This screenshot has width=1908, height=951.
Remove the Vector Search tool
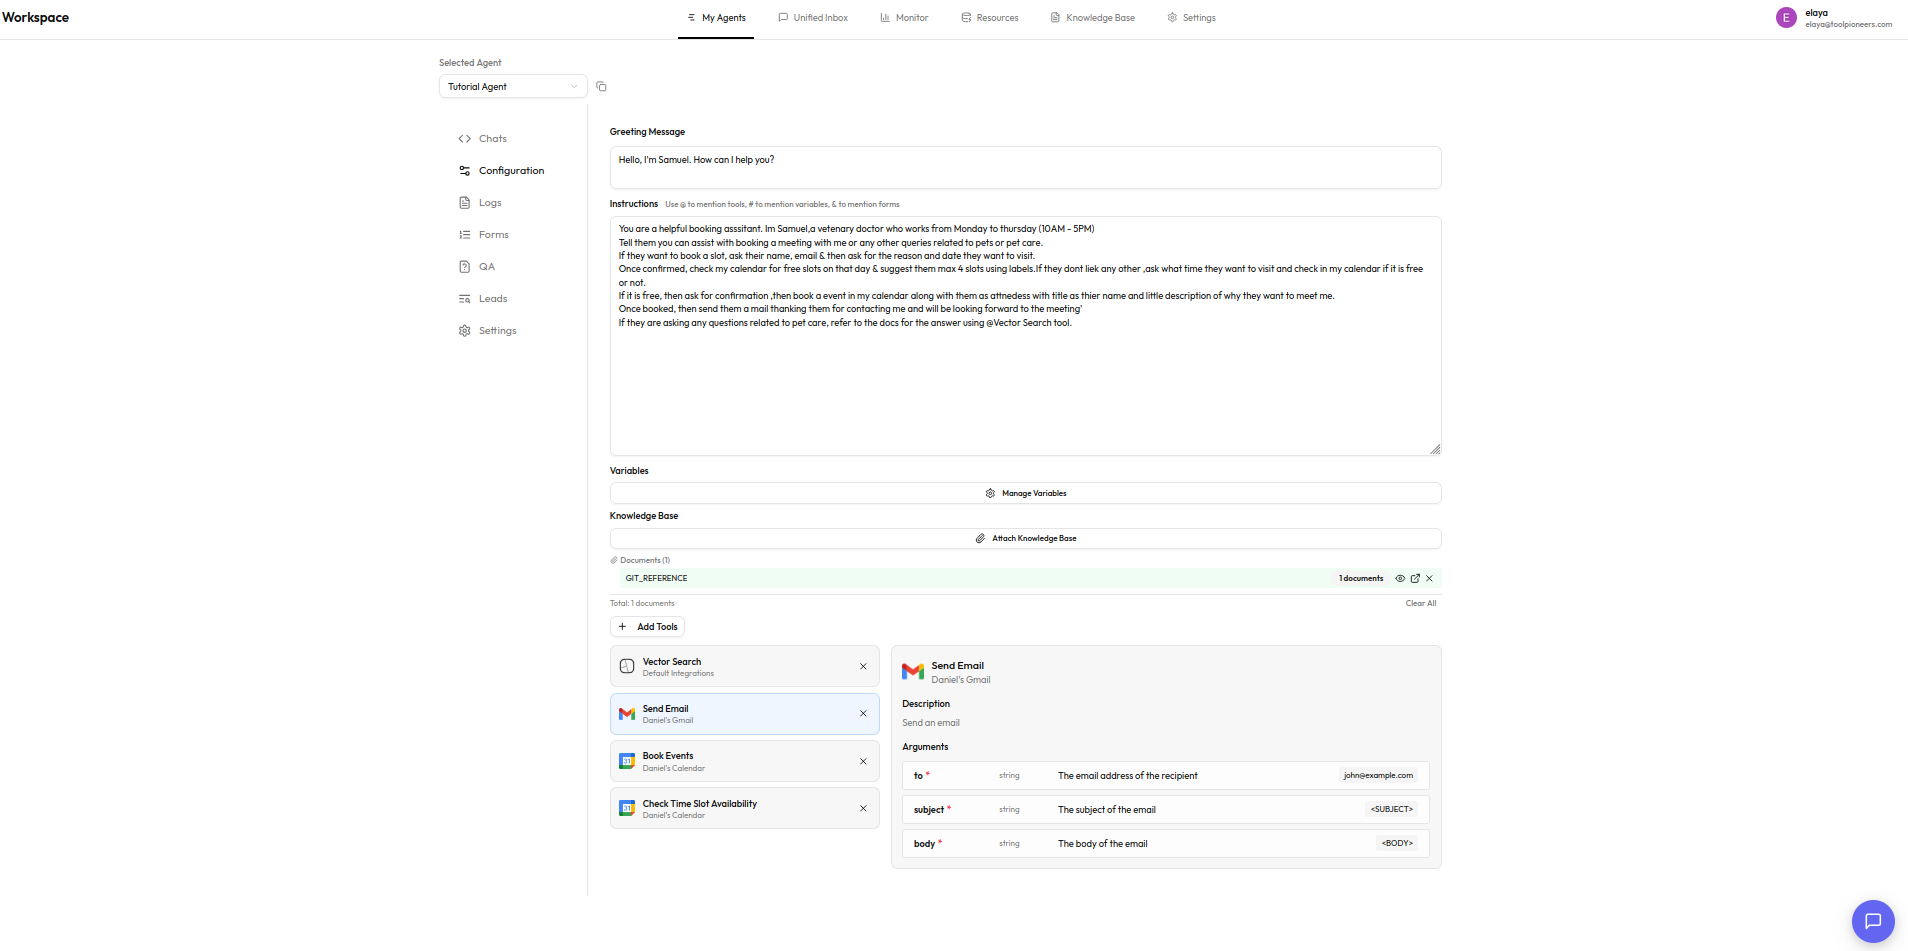coord(863,667)
